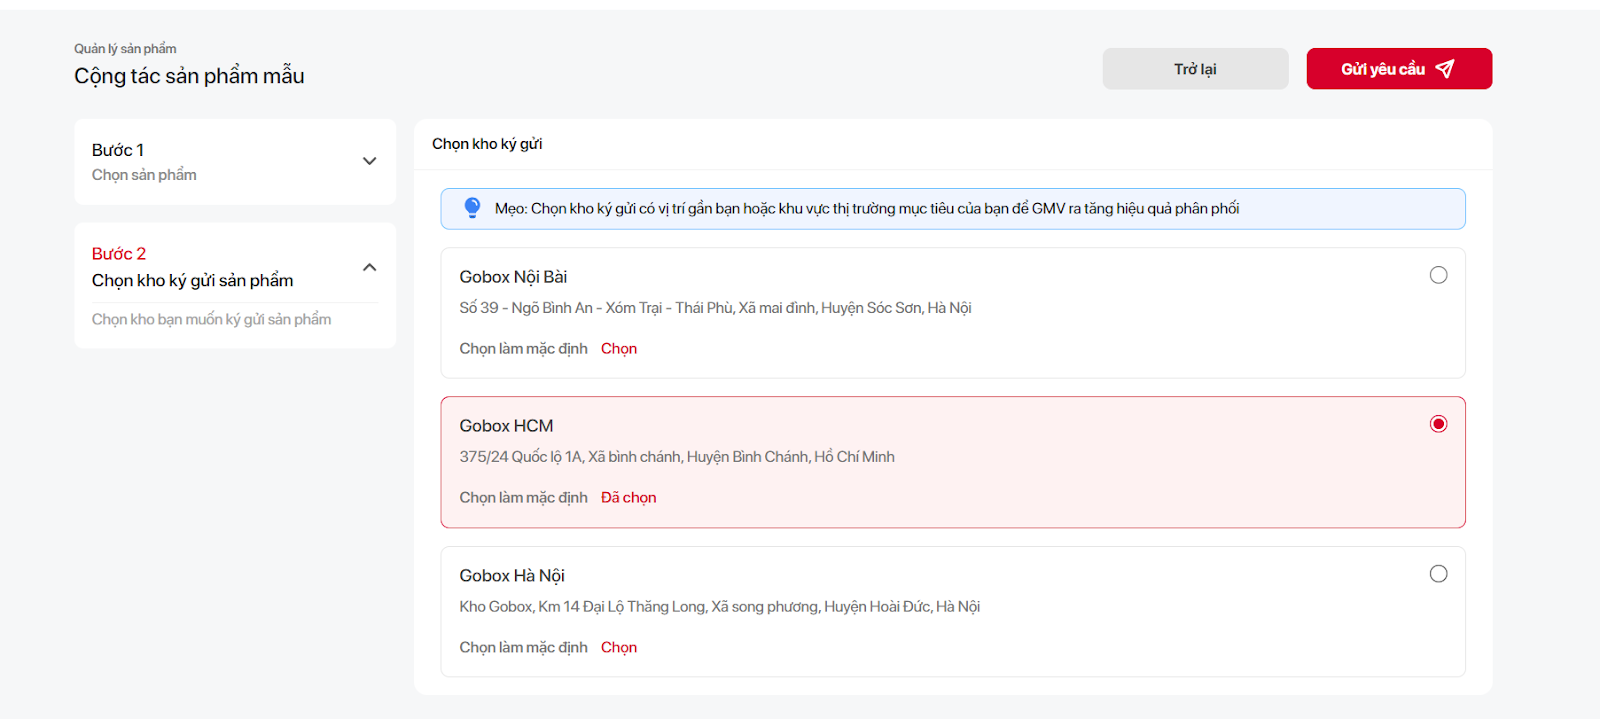Viewport: 1600px width, 719px height.
Task: Expand the Bước 1 chevron
Action: pyautogui.click(x=369, y=161)
